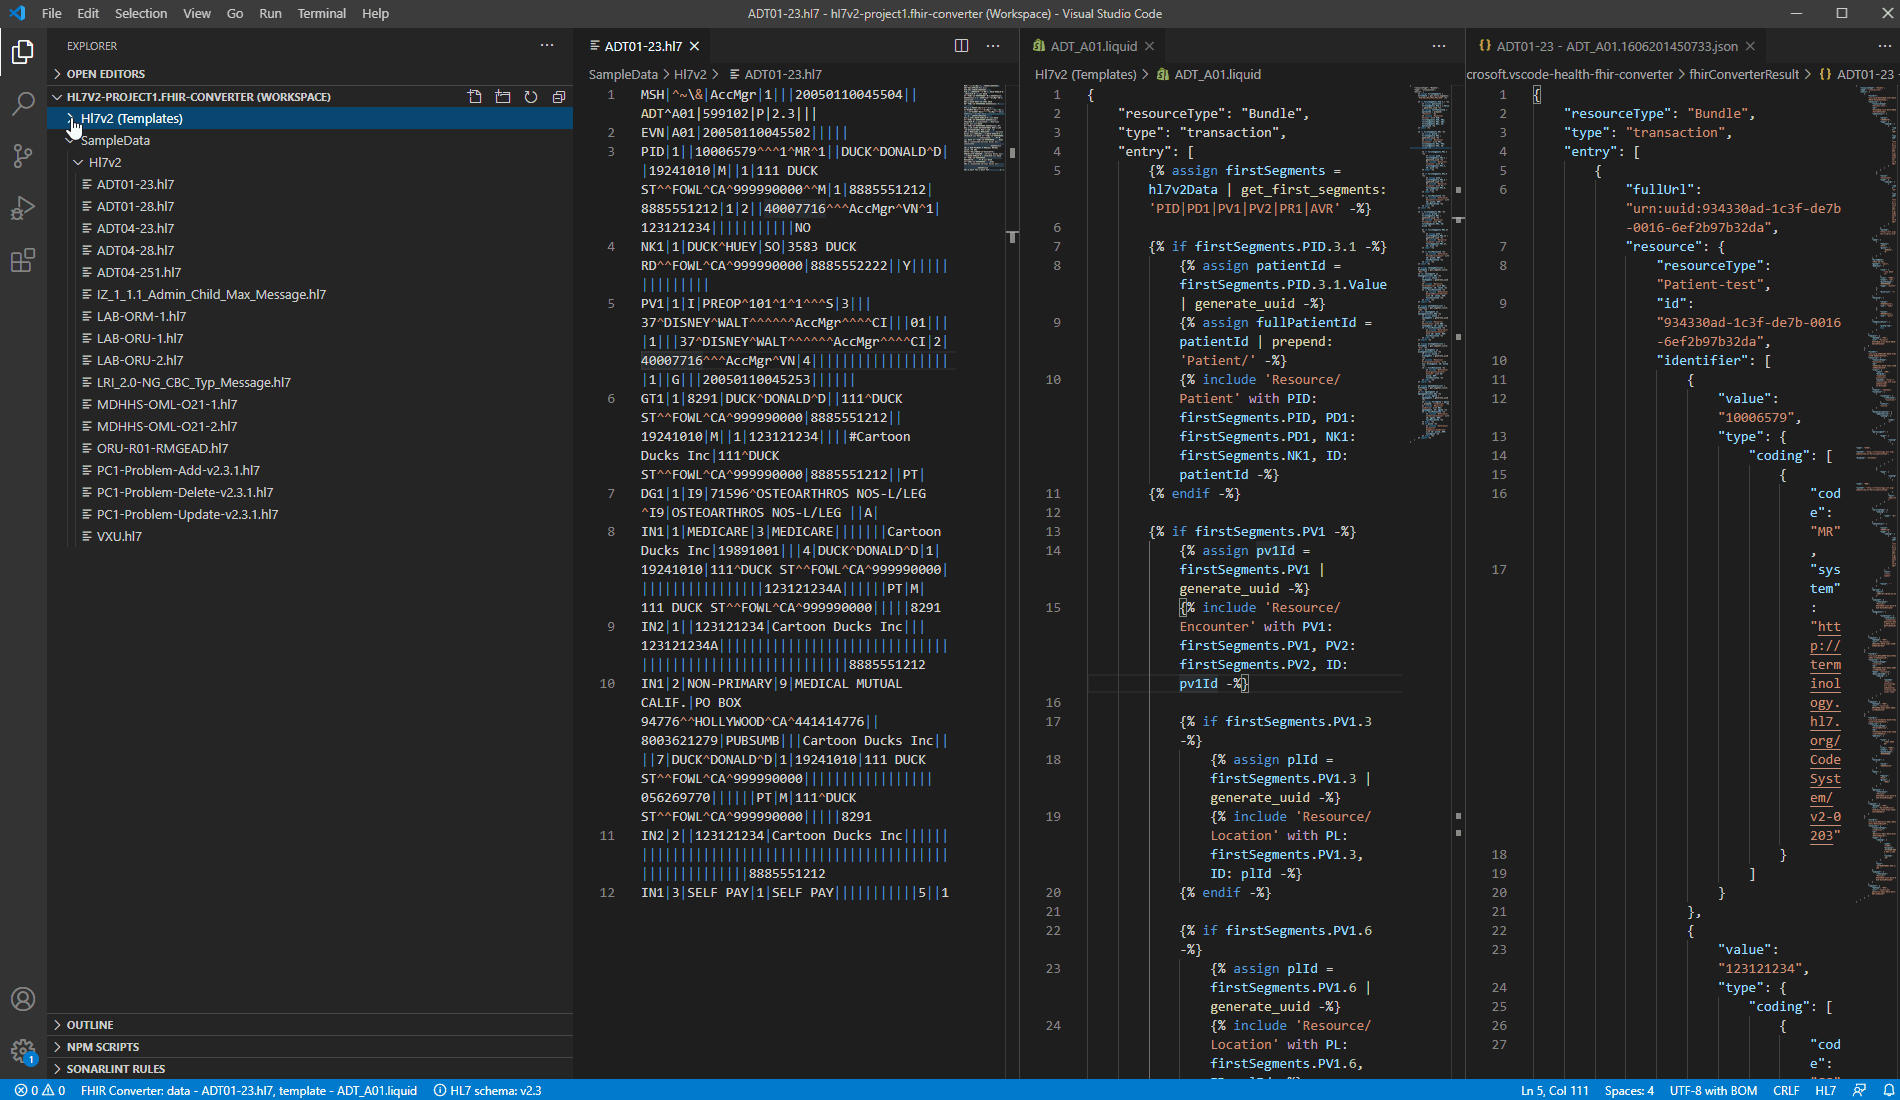The height and width of the screenshot is (1100, 1900).
Task: Collapse all folders in Explorer
Action: coord(559,97)
